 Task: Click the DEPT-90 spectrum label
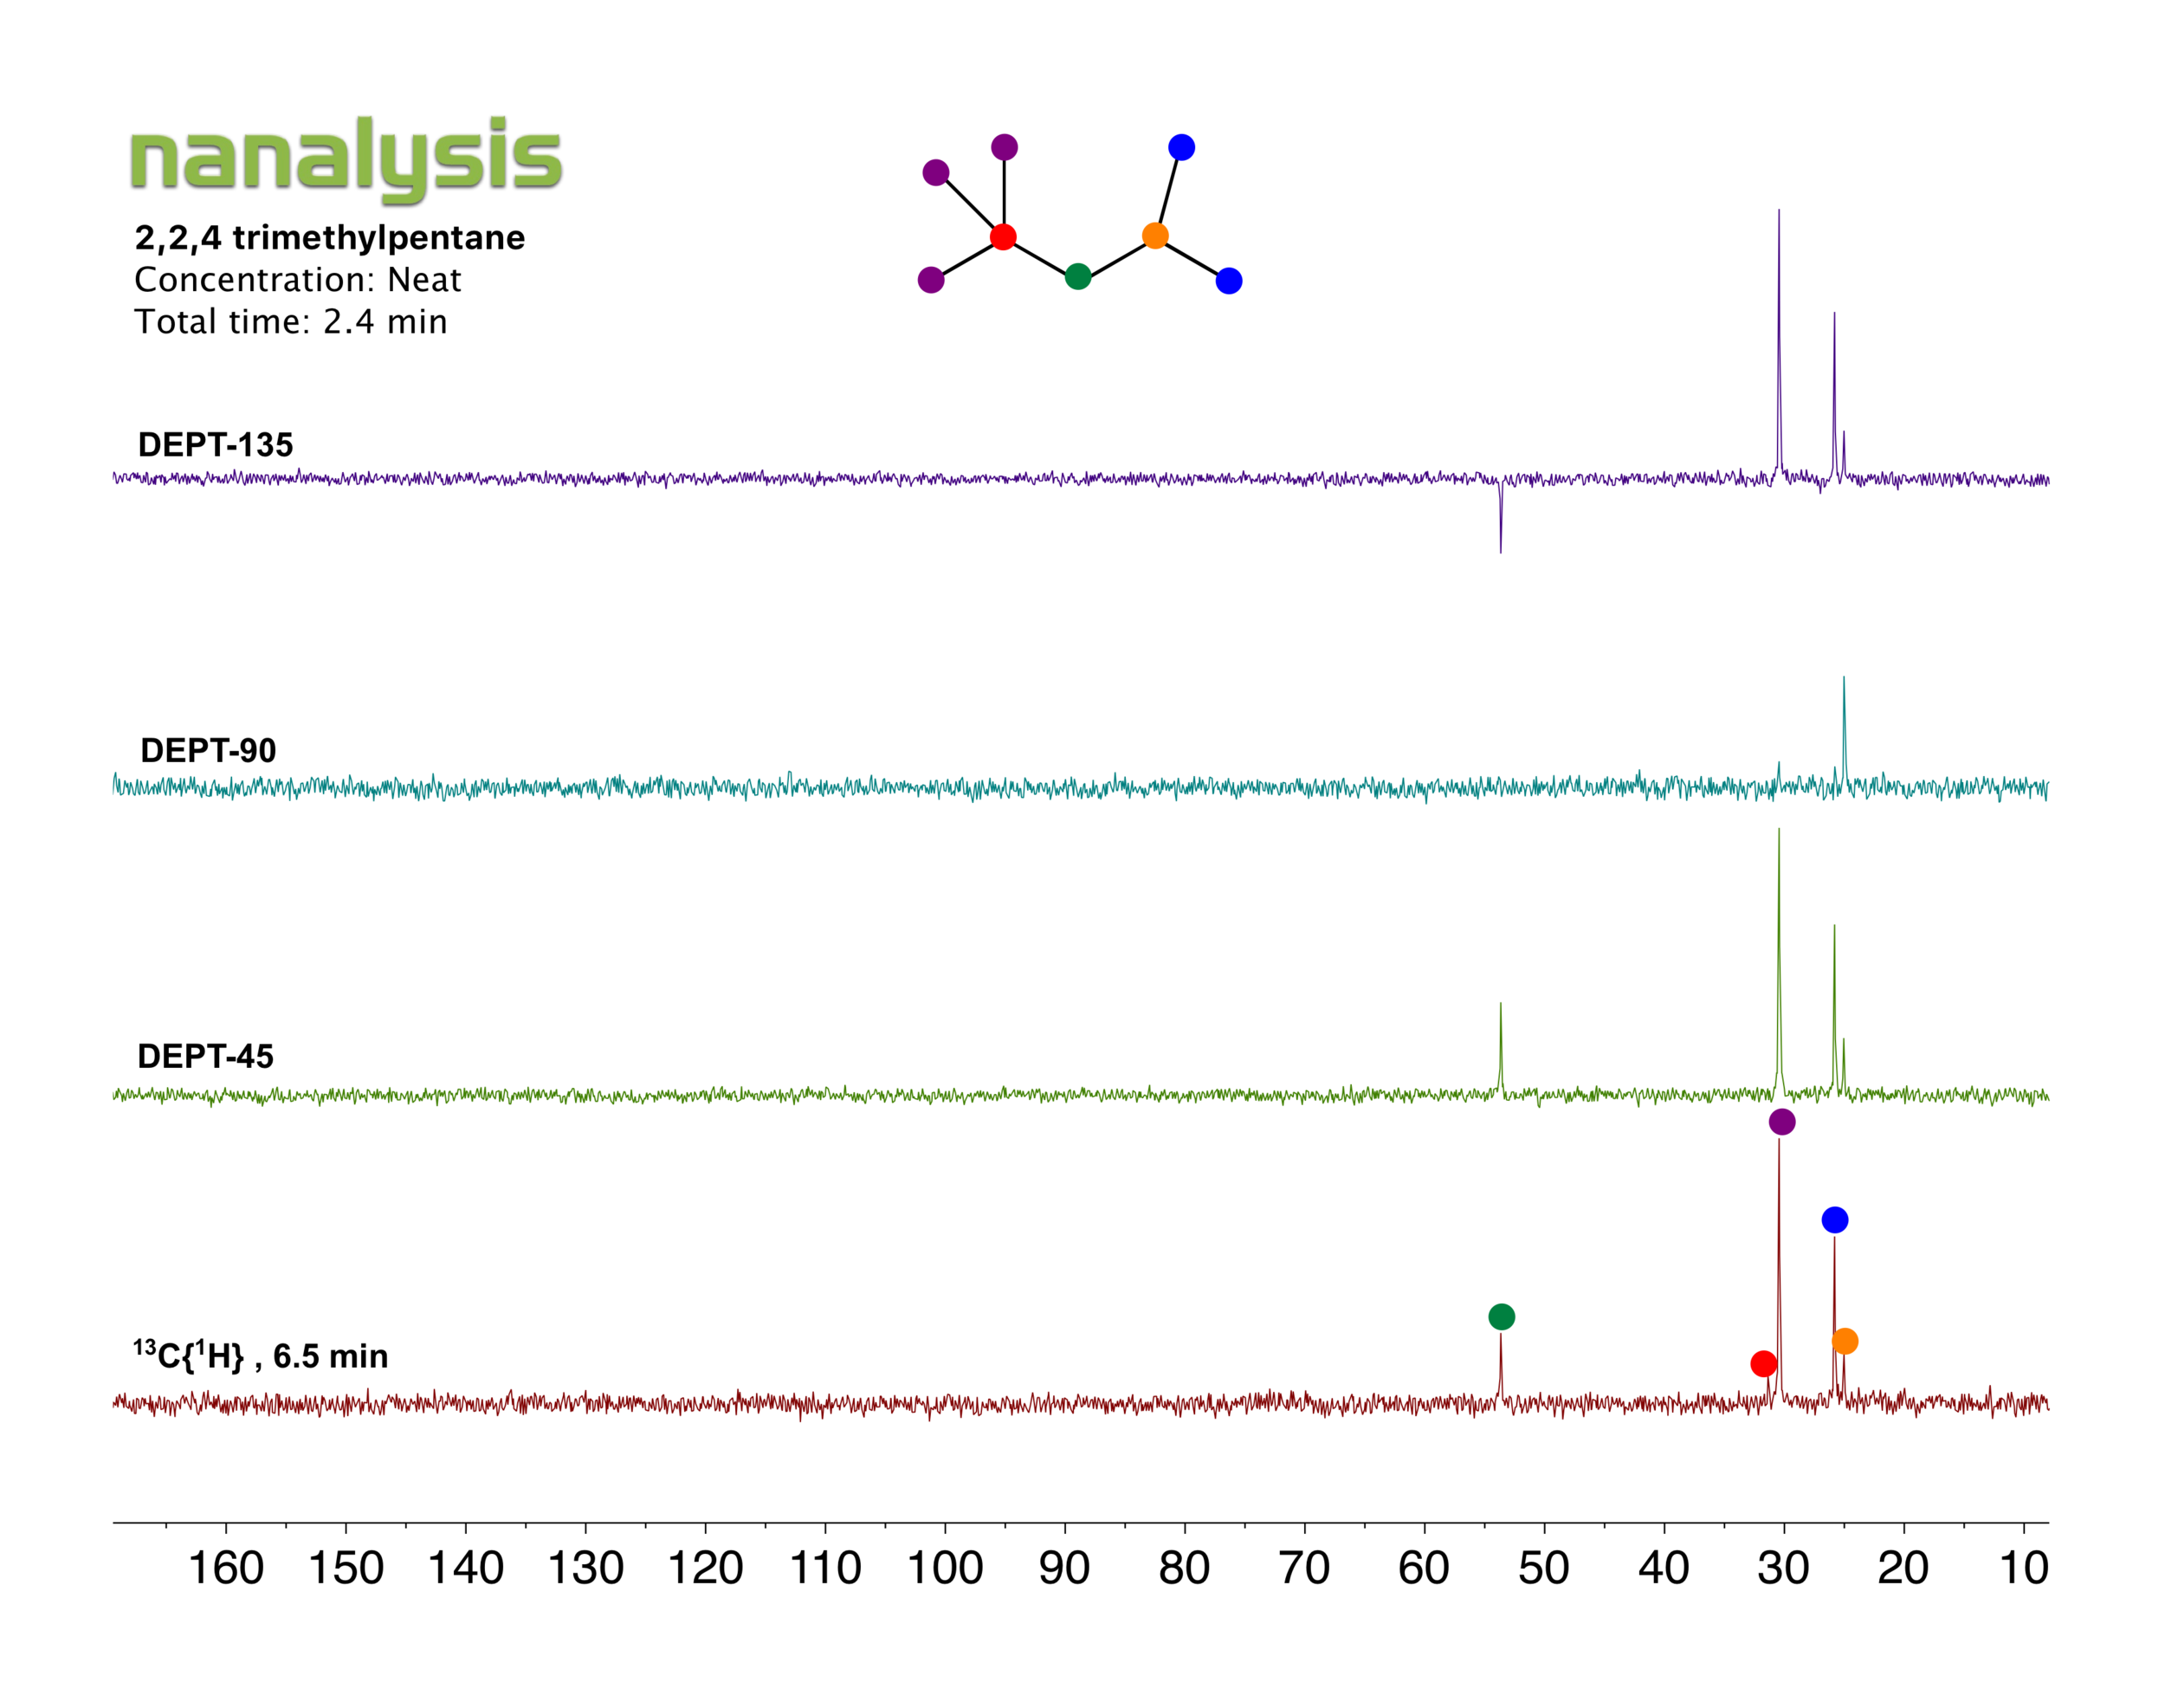(x=208, y=751)
